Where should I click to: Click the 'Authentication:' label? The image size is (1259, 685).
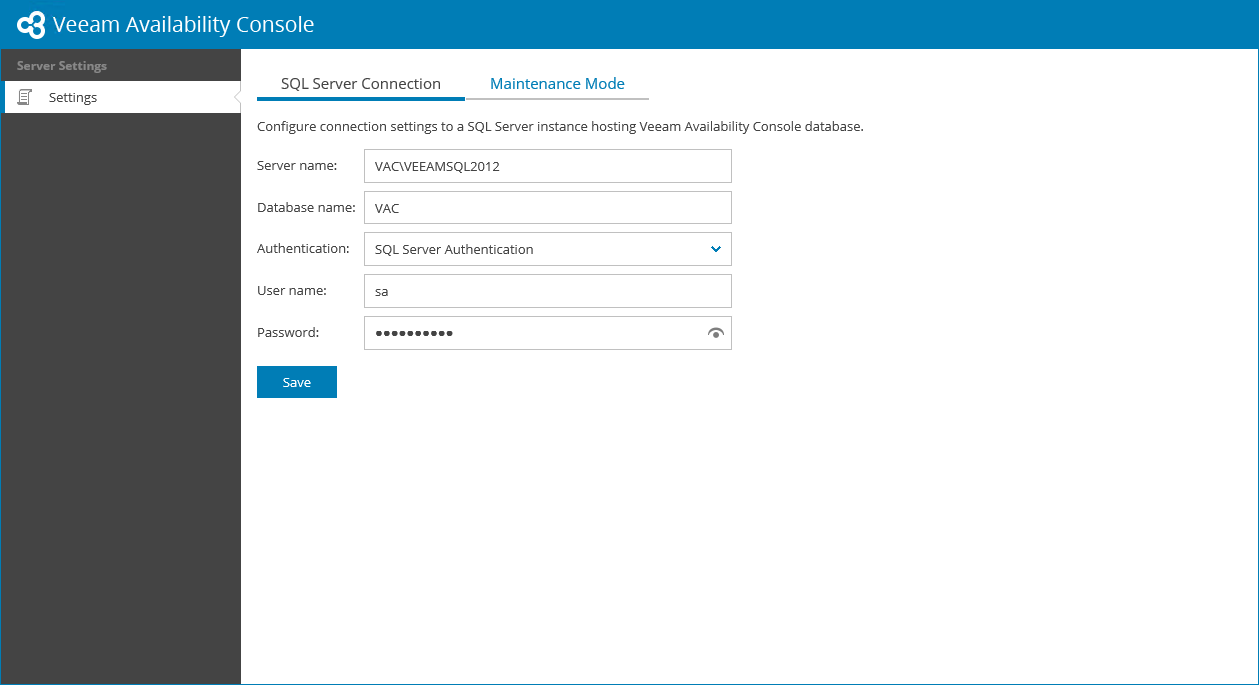click(303, 249)
